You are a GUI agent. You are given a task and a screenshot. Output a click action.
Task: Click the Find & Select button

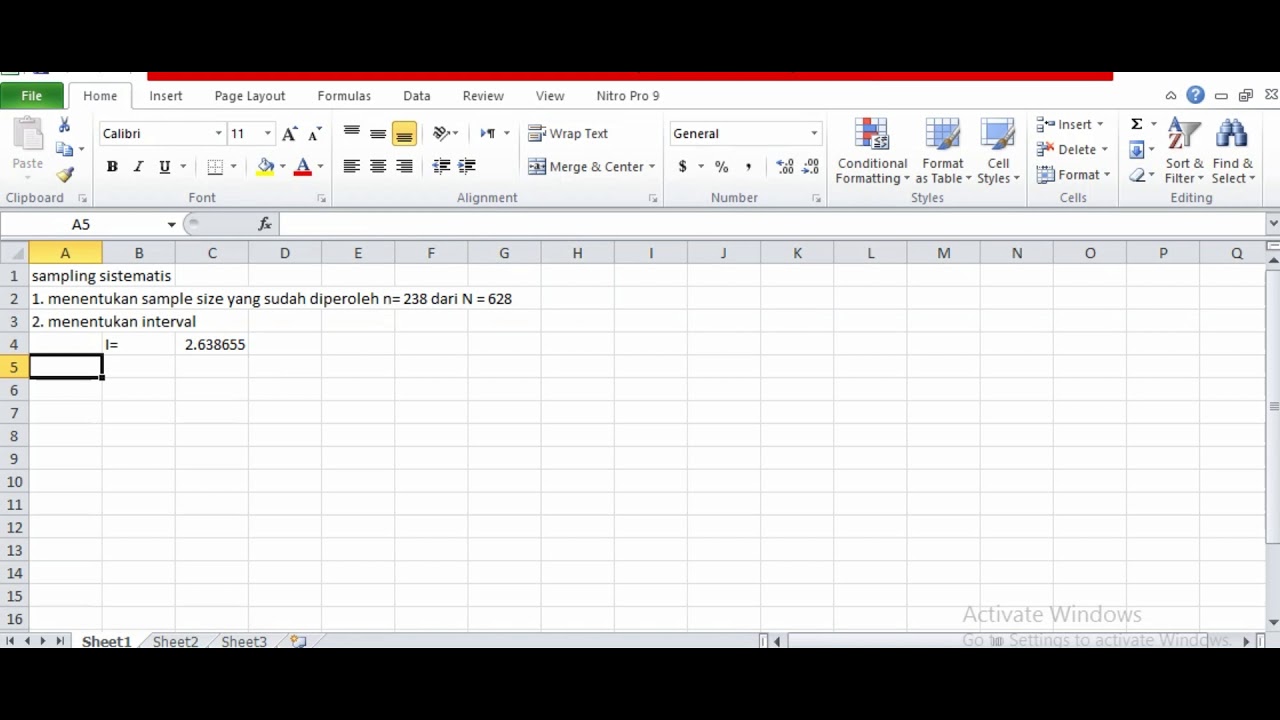(1232, 152)
